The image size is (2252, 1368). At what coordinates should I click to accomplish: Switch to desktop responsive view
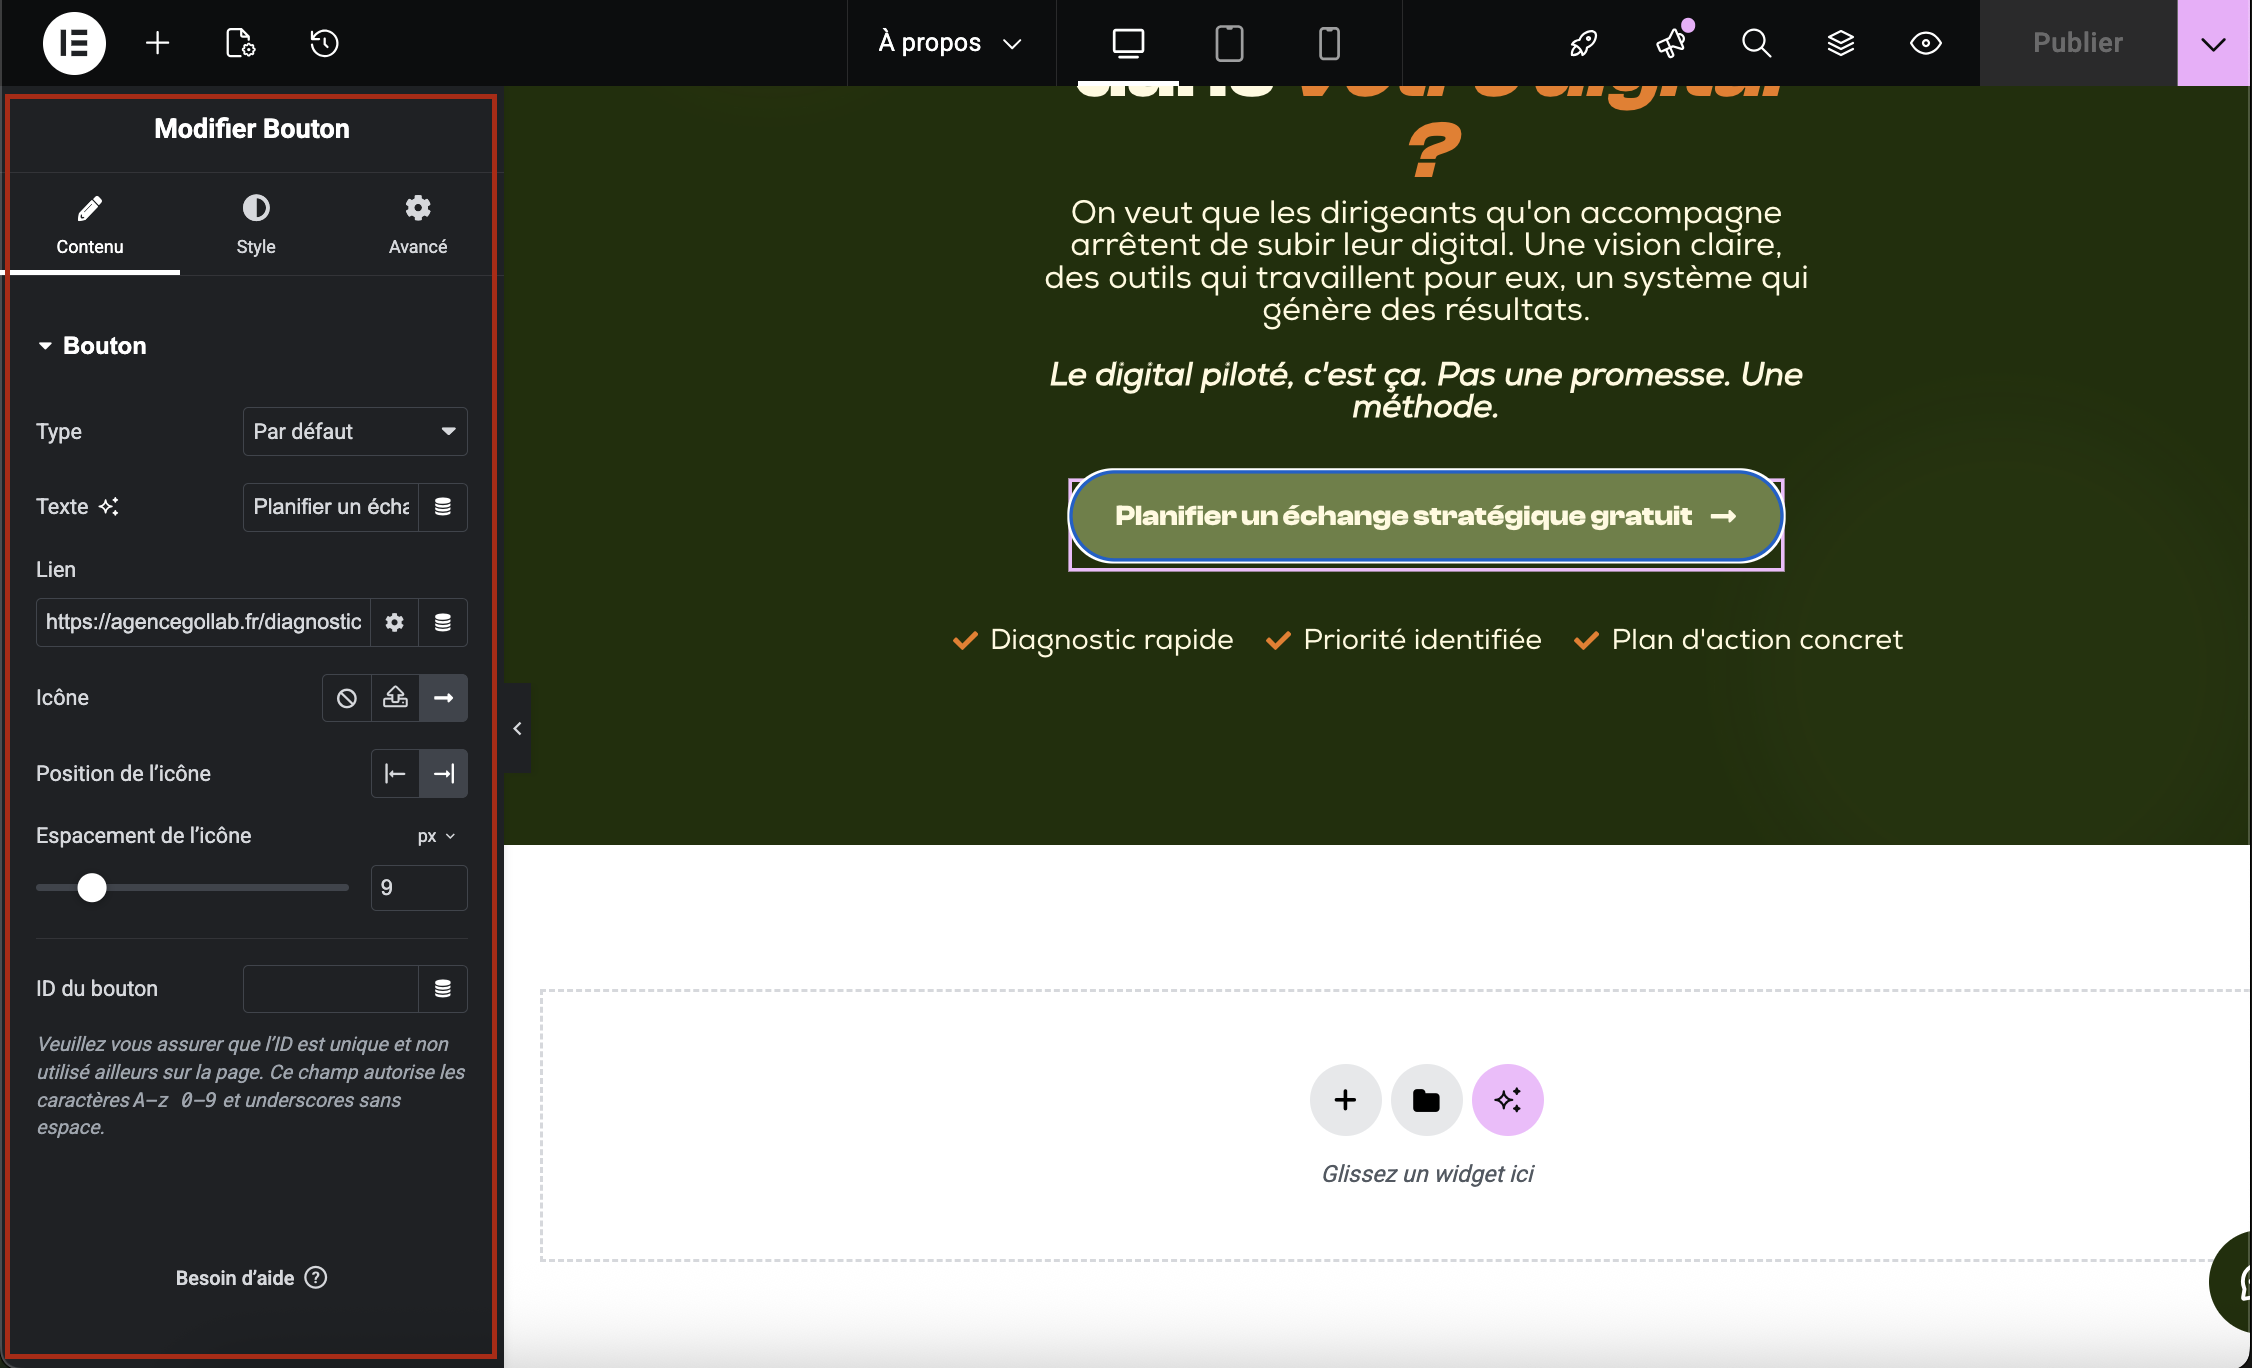tap(1128, 43)
